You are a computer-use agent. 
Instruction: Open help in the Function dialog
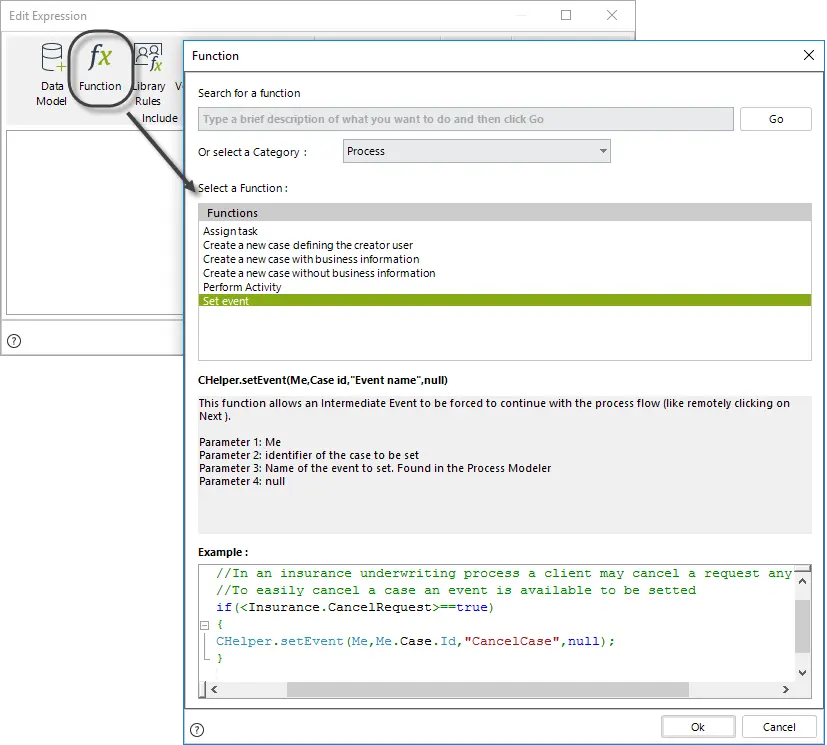[197, 730]
